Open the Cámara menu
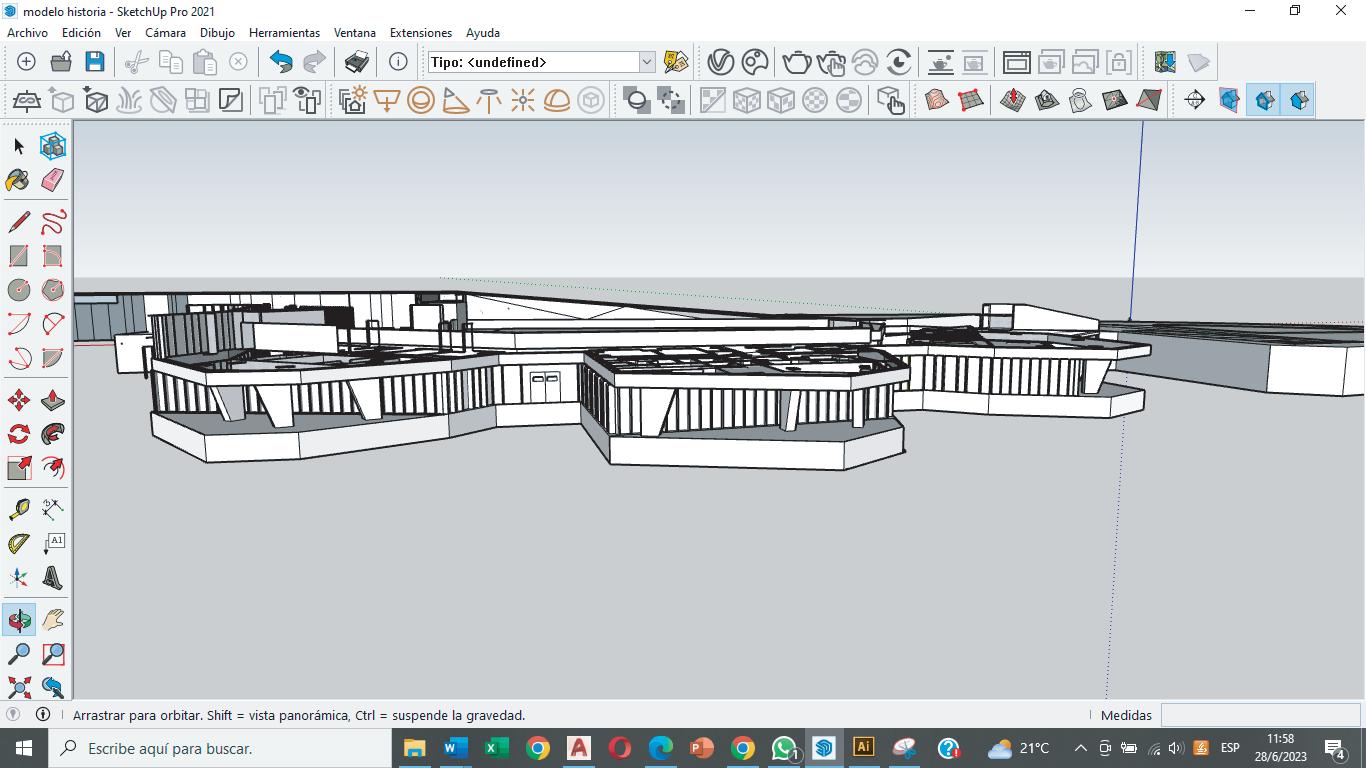 click(x=165, y=32)
